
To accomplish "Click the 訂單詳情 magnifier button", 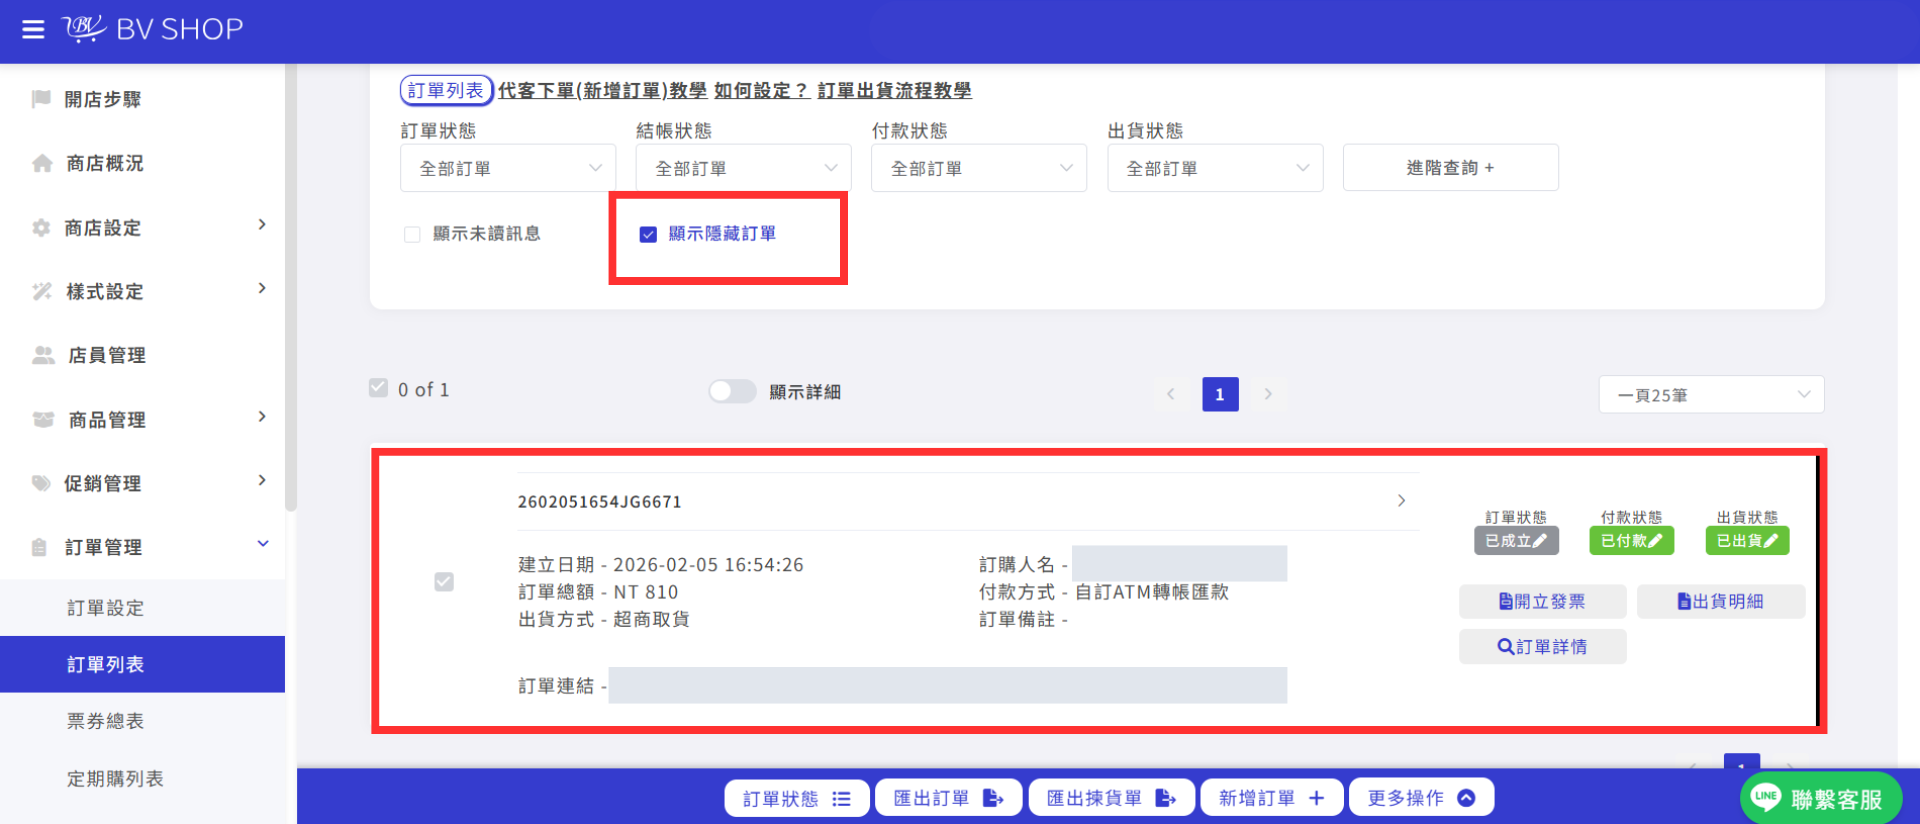I will (x=1542, y=647).
